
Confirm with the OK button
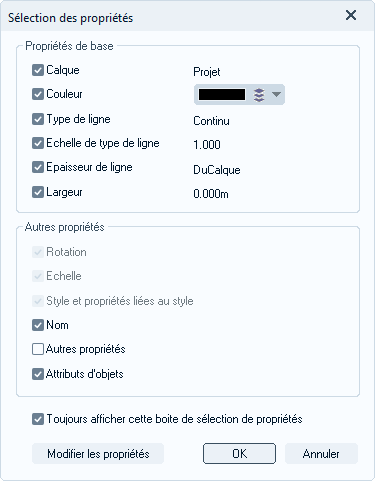pos(239,454)
